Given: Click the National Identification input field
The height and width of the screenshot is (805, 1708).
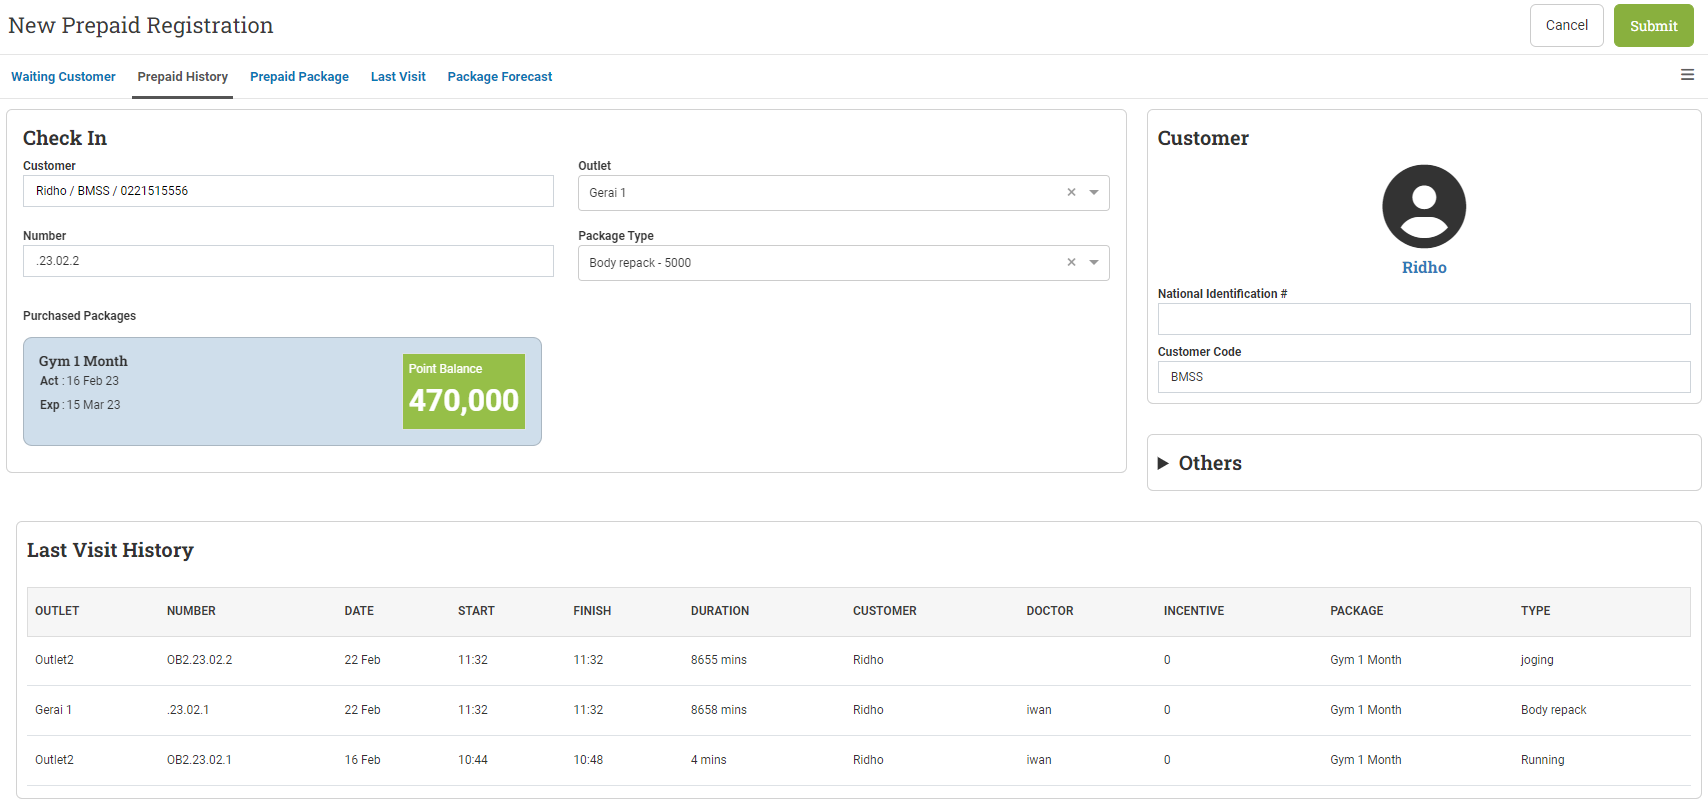Looking at the screenshot, I should (x=1424, y=319).
